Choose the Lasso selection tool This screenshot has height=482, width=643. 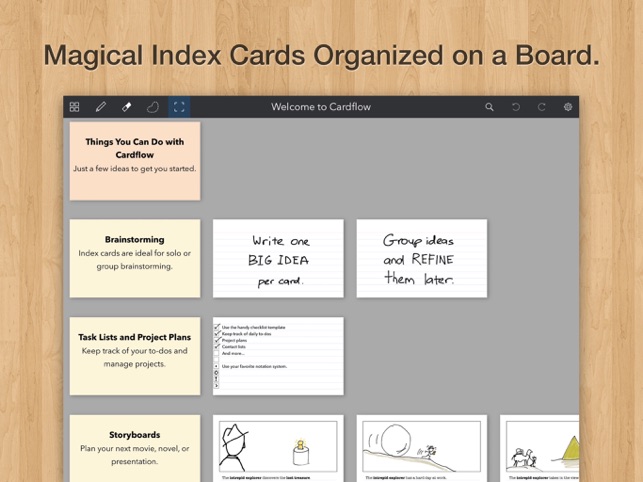click(x=153, y=107)
